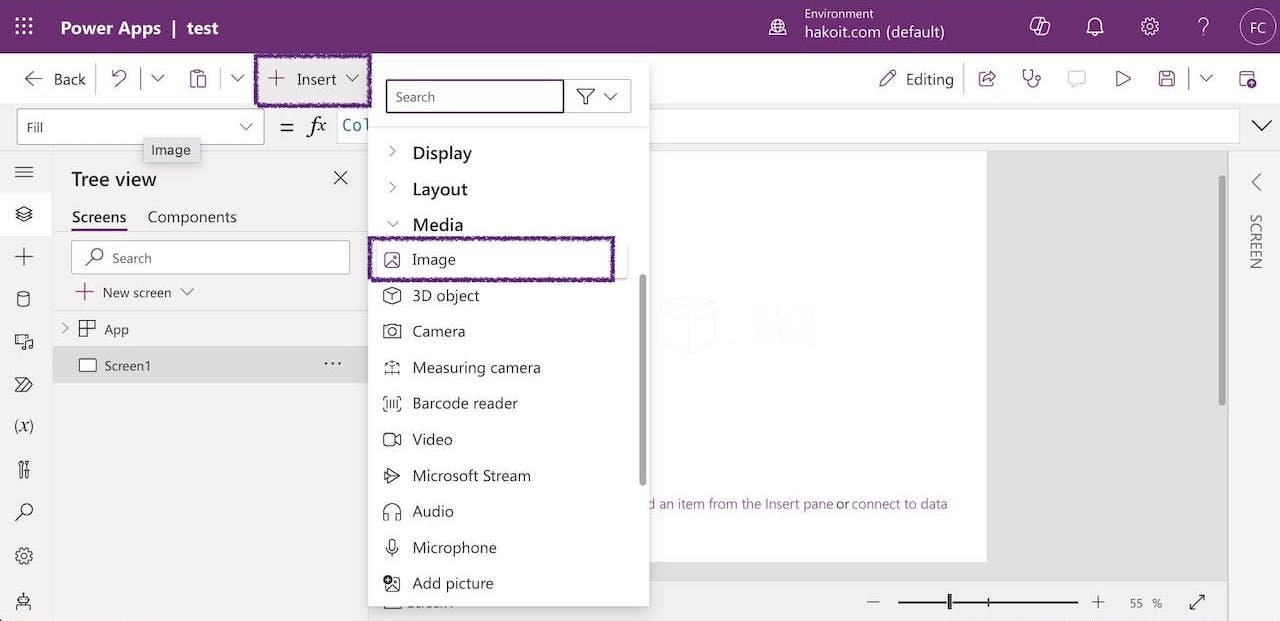The image size is (1280, 621).
Task: Fit canvas to window icon
Action: [x=1197, y=602]
